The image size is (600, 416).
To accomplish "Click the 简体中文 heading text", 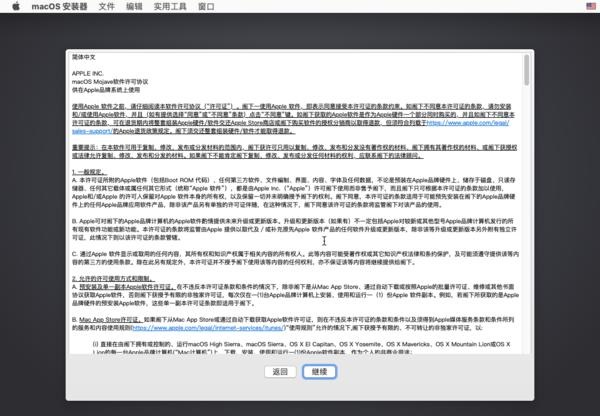I will click(x=84, y=57).
